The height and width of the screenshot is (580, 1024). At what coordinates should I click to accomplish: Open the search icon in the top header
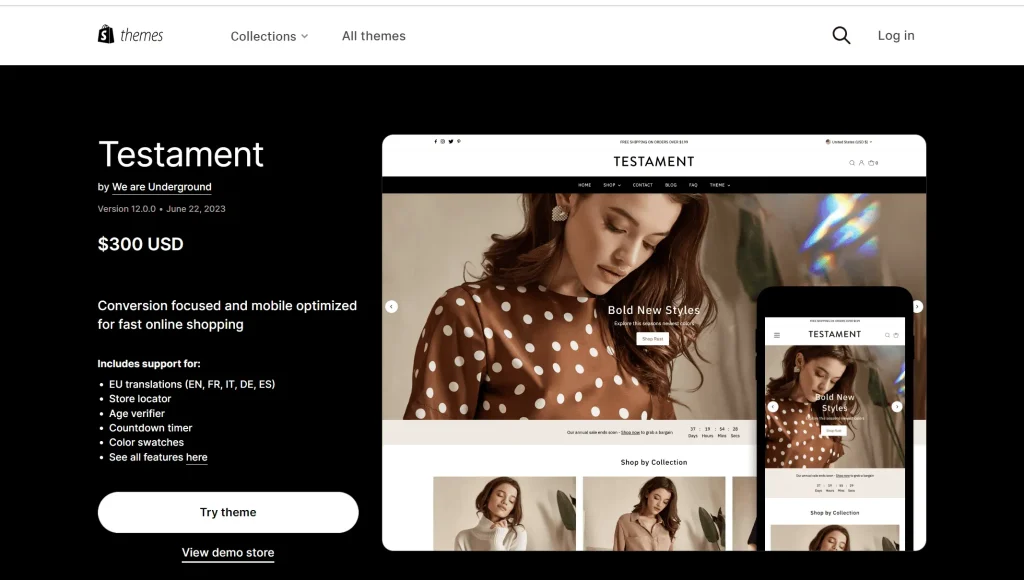(x=841, y=35)
